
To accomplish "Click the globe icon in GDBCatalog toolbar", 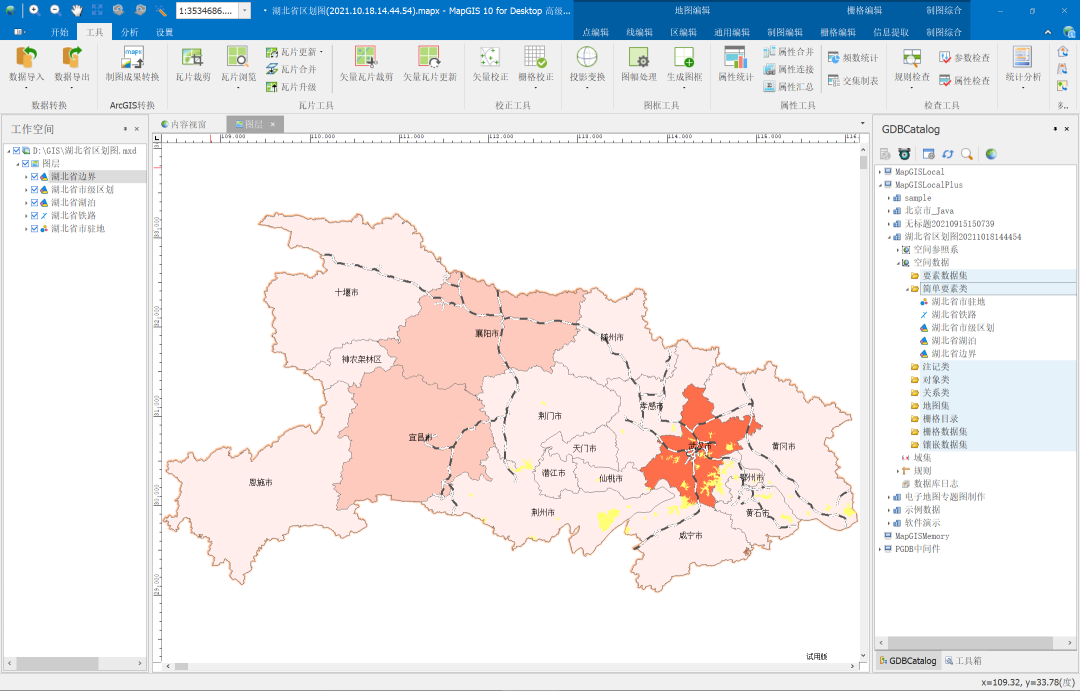I will pos(990,154).
